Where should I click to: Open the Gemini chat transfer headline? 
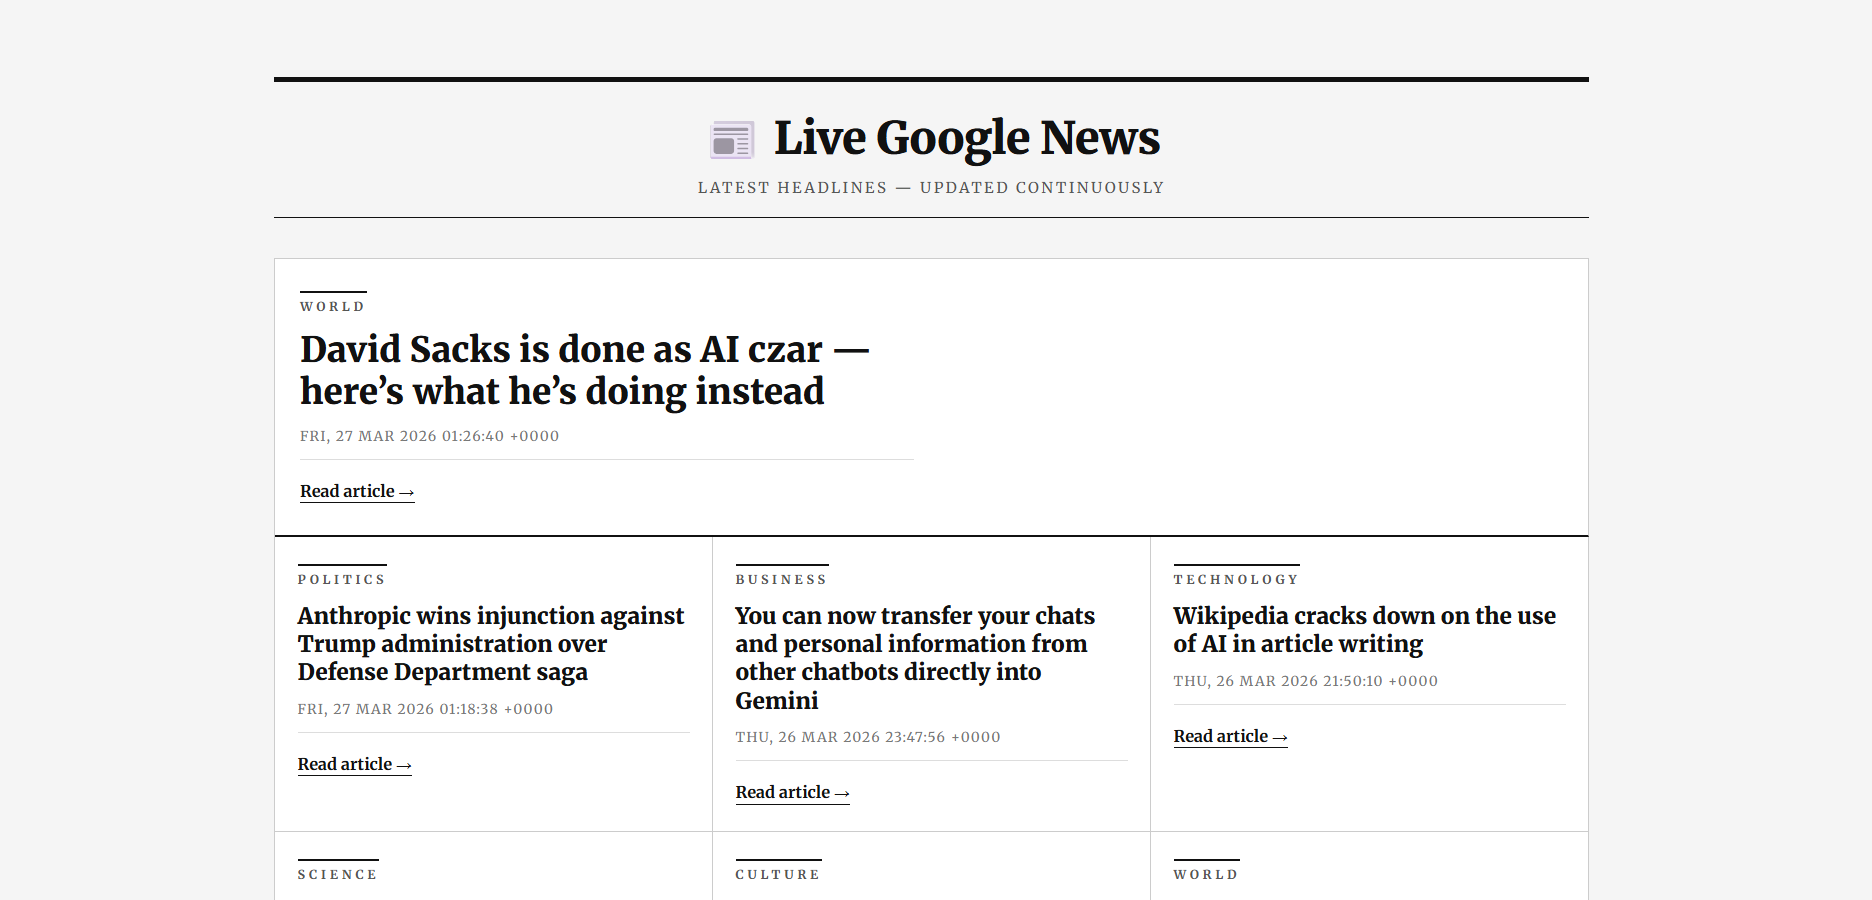915,658
